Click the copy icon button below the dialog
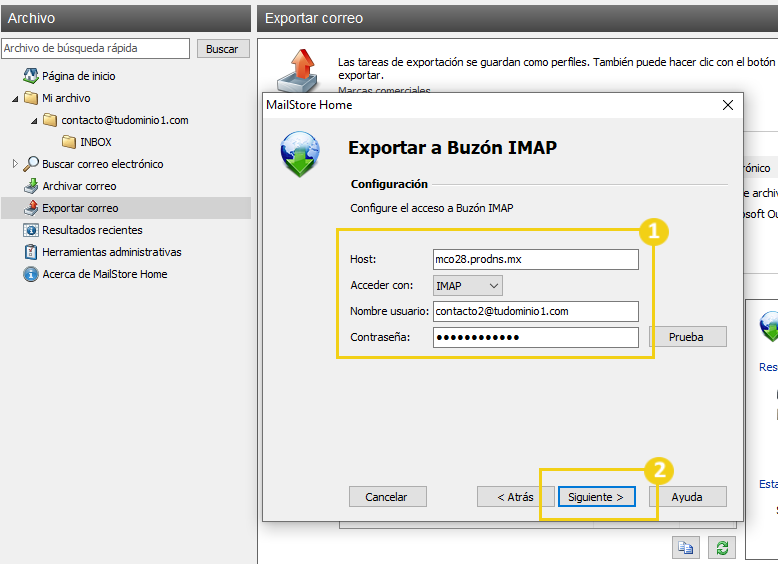This screenshot has width=778, height=564. [x=686, y=548]
